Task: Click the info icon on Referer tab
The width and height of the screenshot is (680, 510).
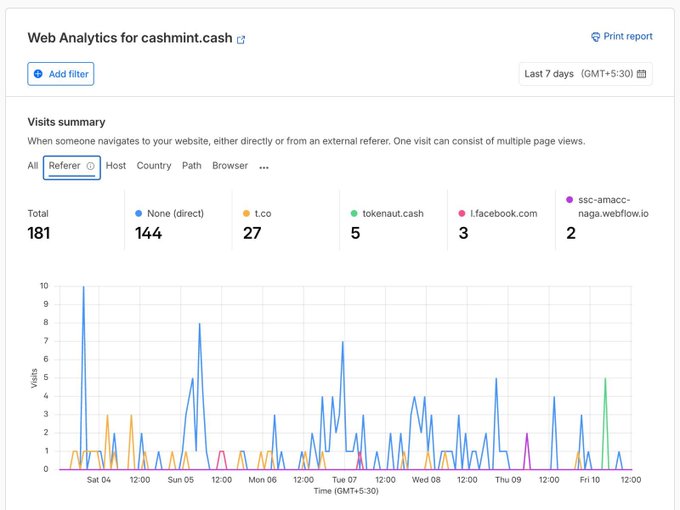Action: (90, 166)
